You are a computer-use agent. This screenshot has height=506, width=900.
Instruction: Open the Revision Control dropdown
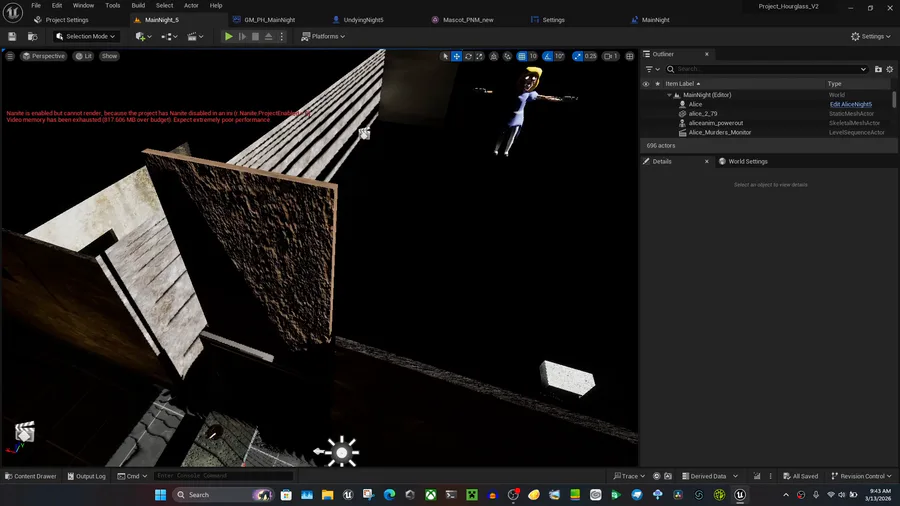pos(862,476)
